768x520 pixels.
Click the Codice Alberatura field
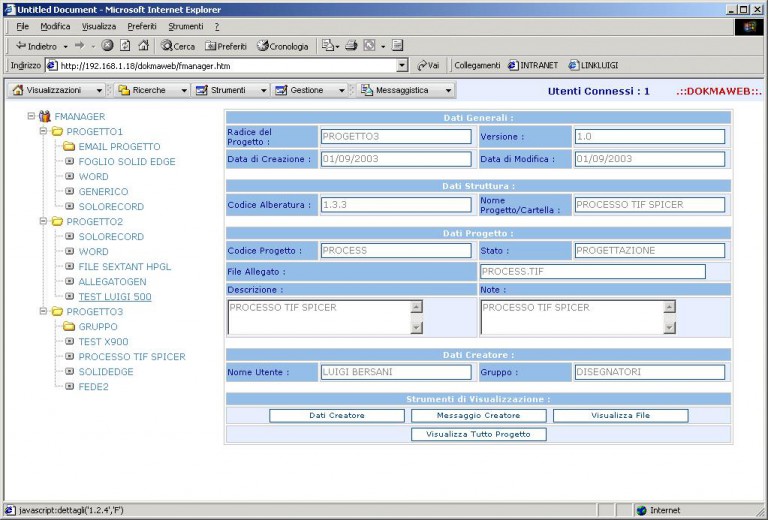point(396,205)
